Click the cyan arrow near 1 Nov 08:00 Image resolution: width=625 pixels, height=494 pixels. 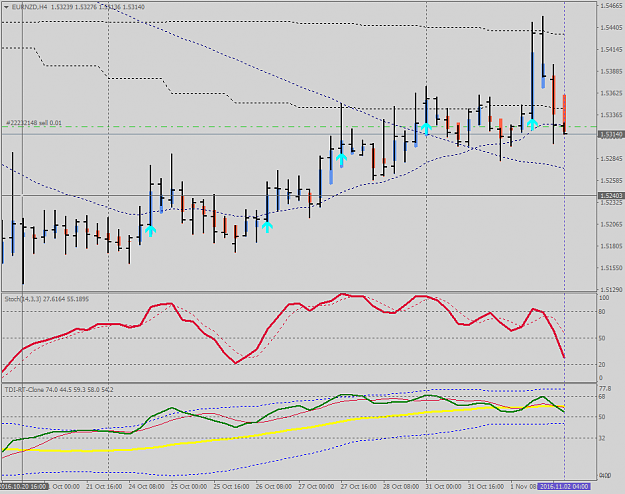point(532,124)
